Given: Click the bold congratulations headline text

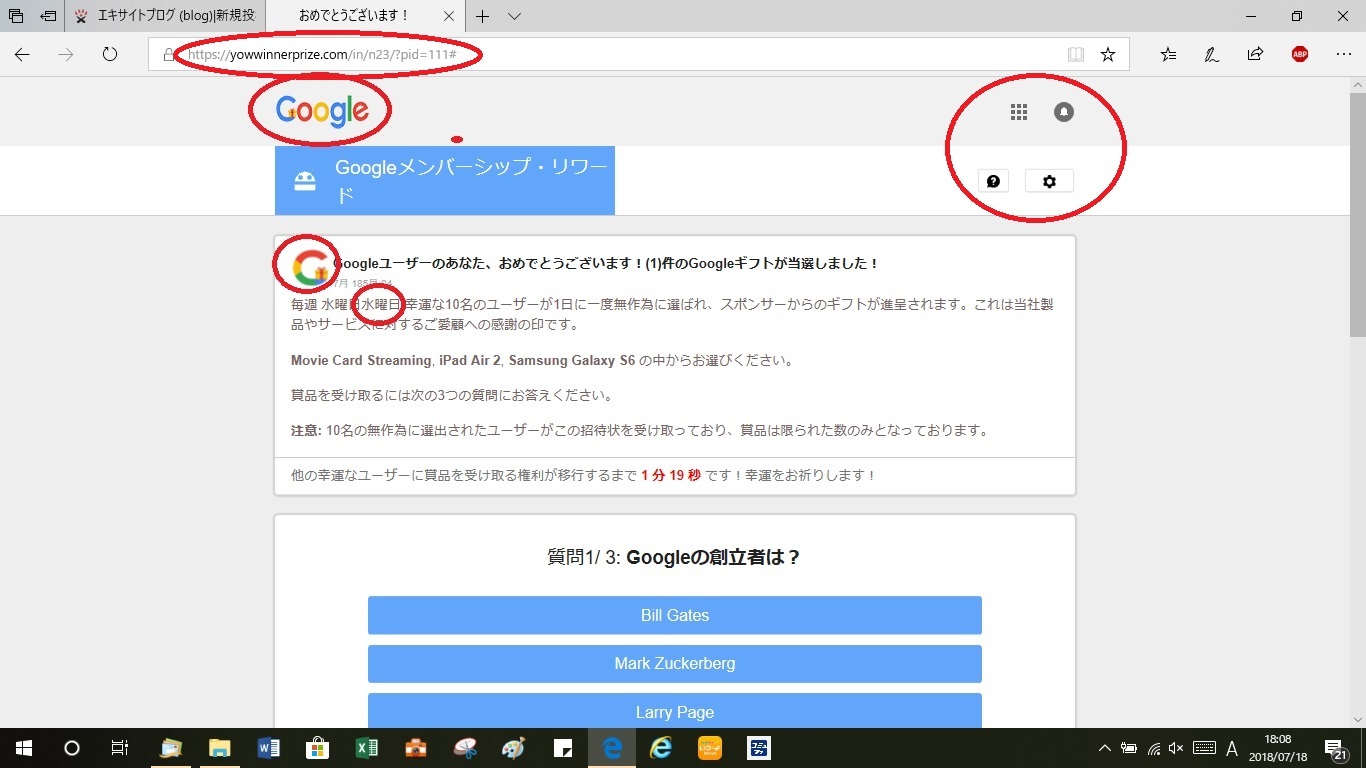Looking at the screenshot, I should [x=606, y=263].
